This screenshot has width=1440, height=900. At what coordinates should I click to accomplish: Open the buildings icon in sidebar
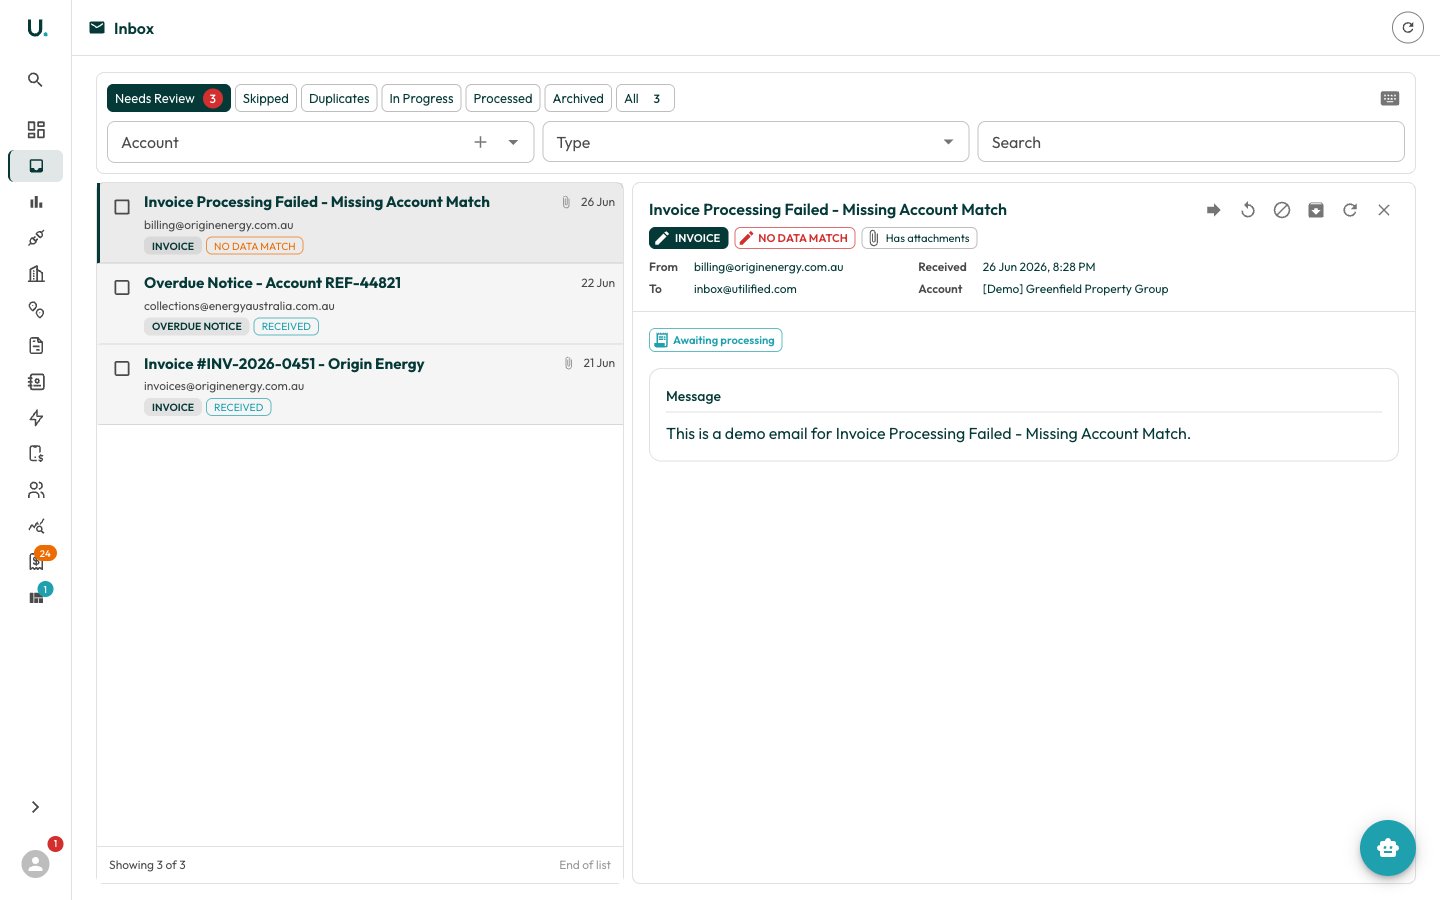coord(36,274)
